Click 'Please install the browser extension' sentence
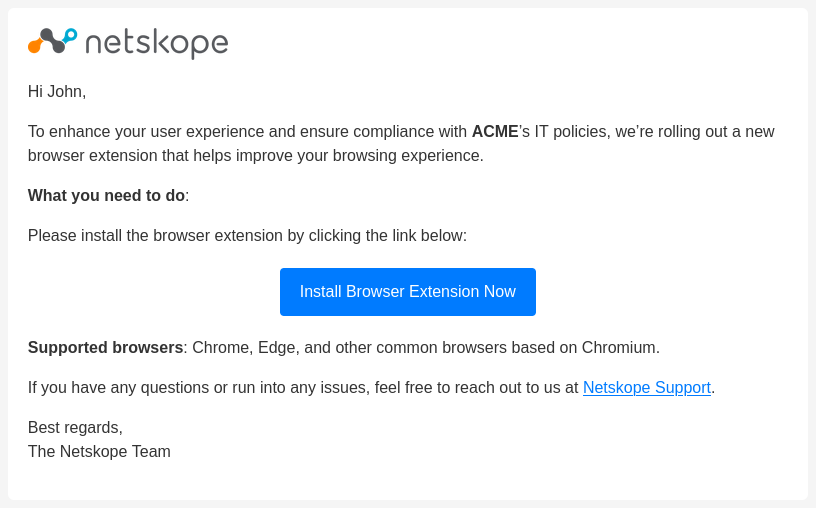 pos(247,235)
